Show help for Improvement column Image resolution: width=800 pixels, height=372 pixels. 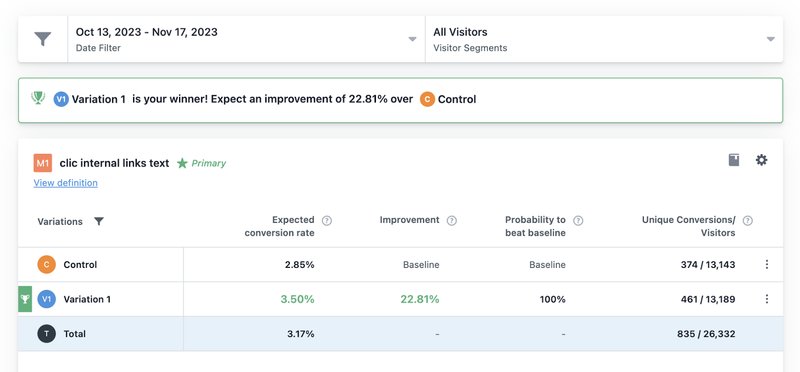point(452,220)
